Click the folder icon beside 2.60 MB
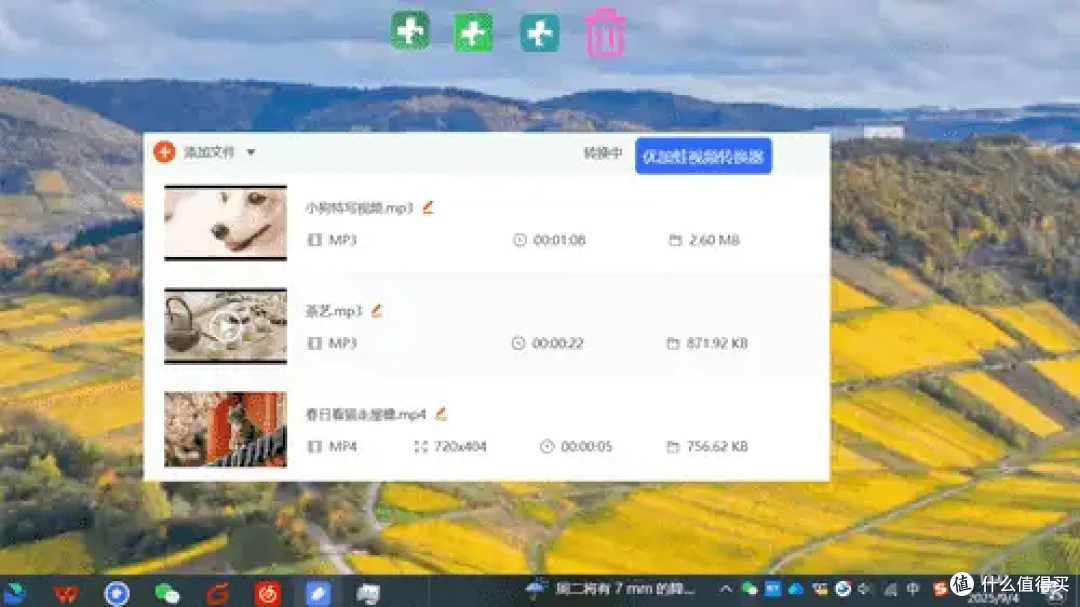 pos(675,240)
